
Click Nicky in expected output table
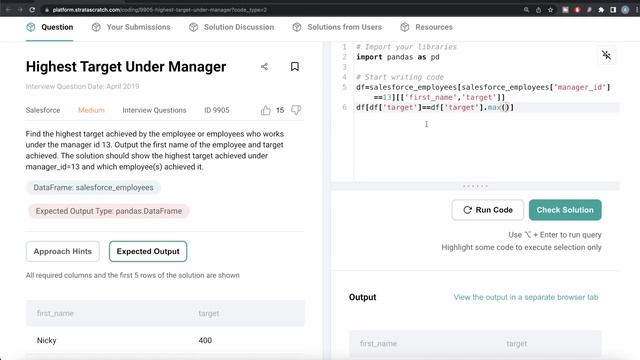47,340
